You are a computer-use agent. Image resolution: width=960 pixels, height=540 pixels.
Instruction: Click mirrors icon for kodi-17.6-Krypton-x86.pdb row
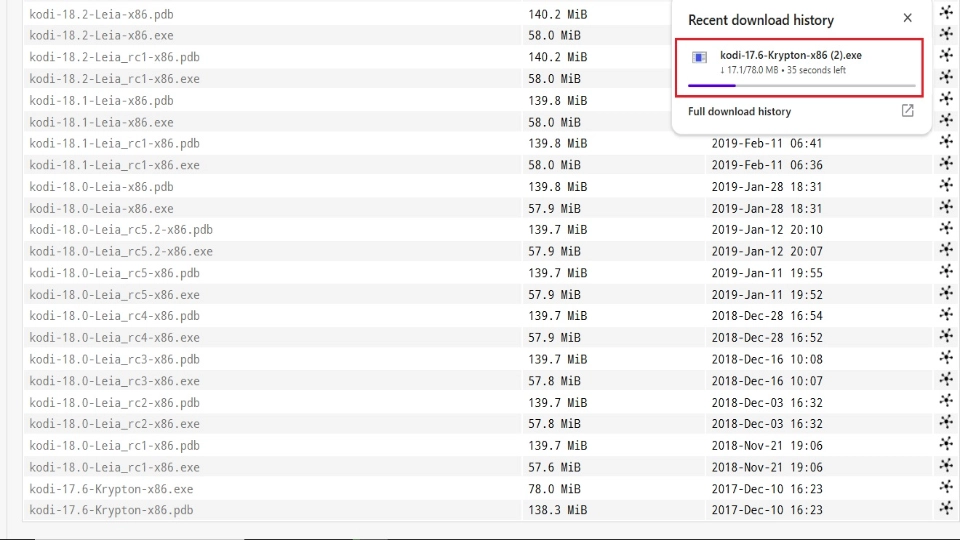click(x=947, y=508)
